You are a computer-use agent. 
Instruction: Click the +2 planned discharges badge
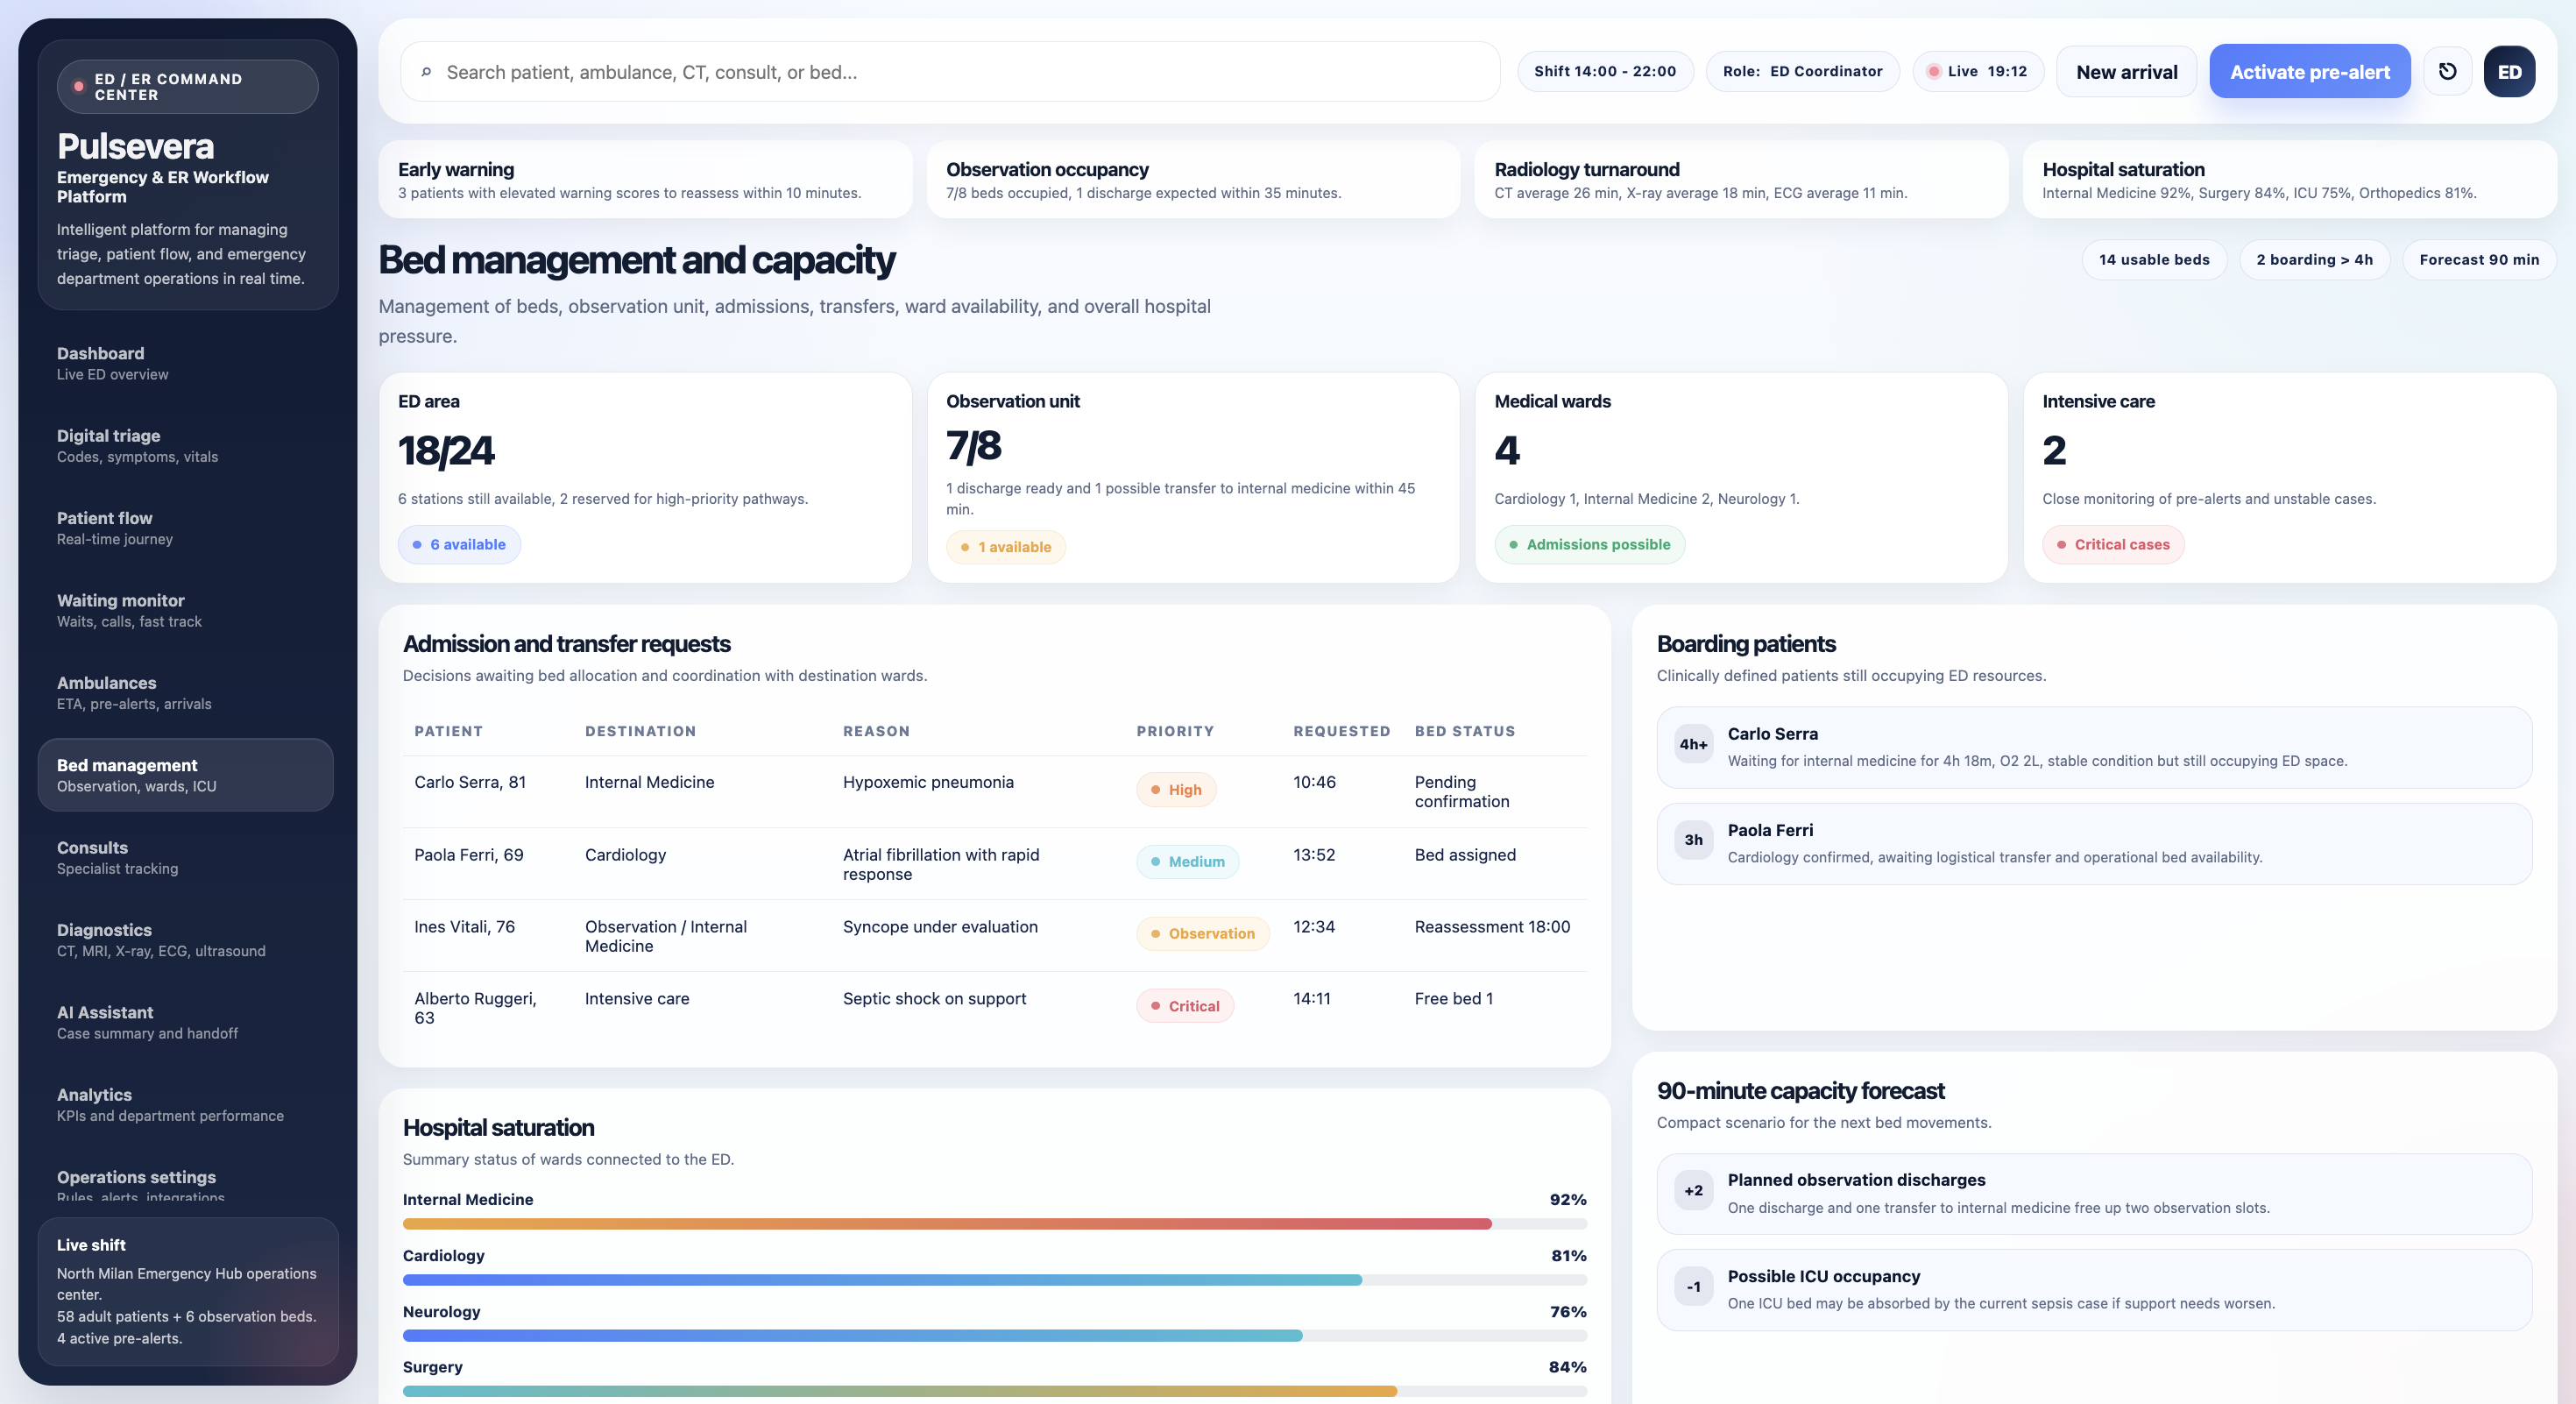point(1693,1191)
